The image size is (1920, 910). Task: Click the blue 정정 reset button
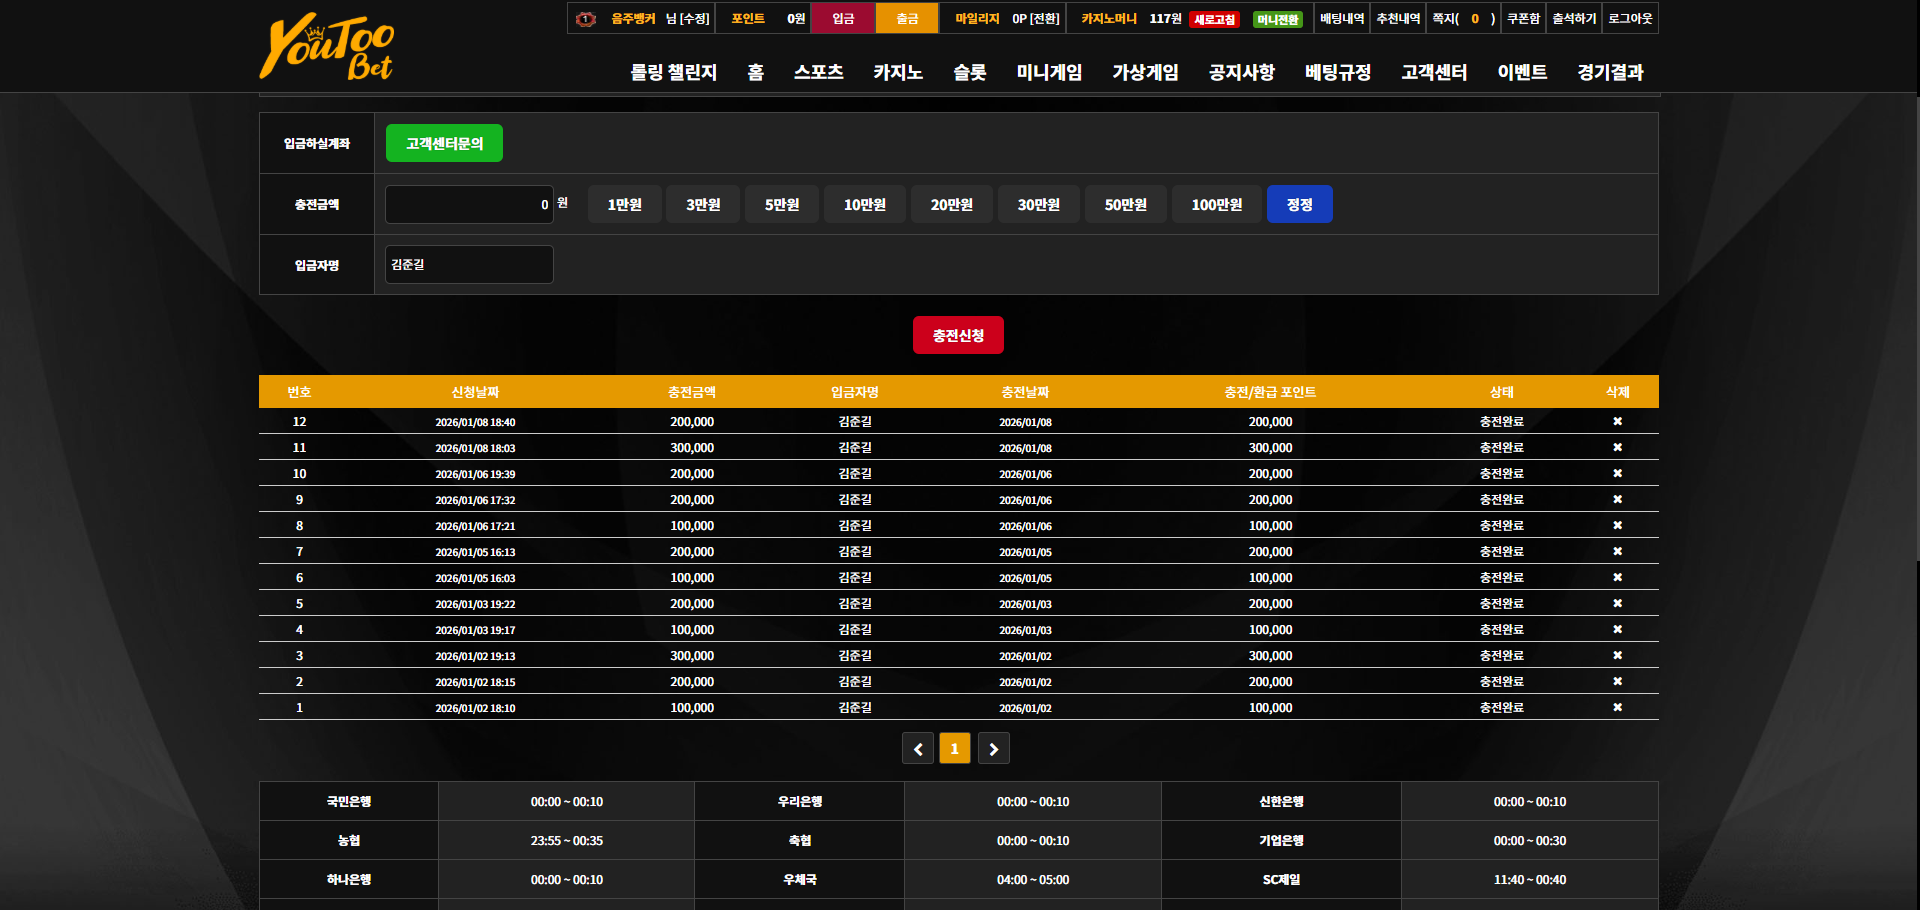point(1299,204)
